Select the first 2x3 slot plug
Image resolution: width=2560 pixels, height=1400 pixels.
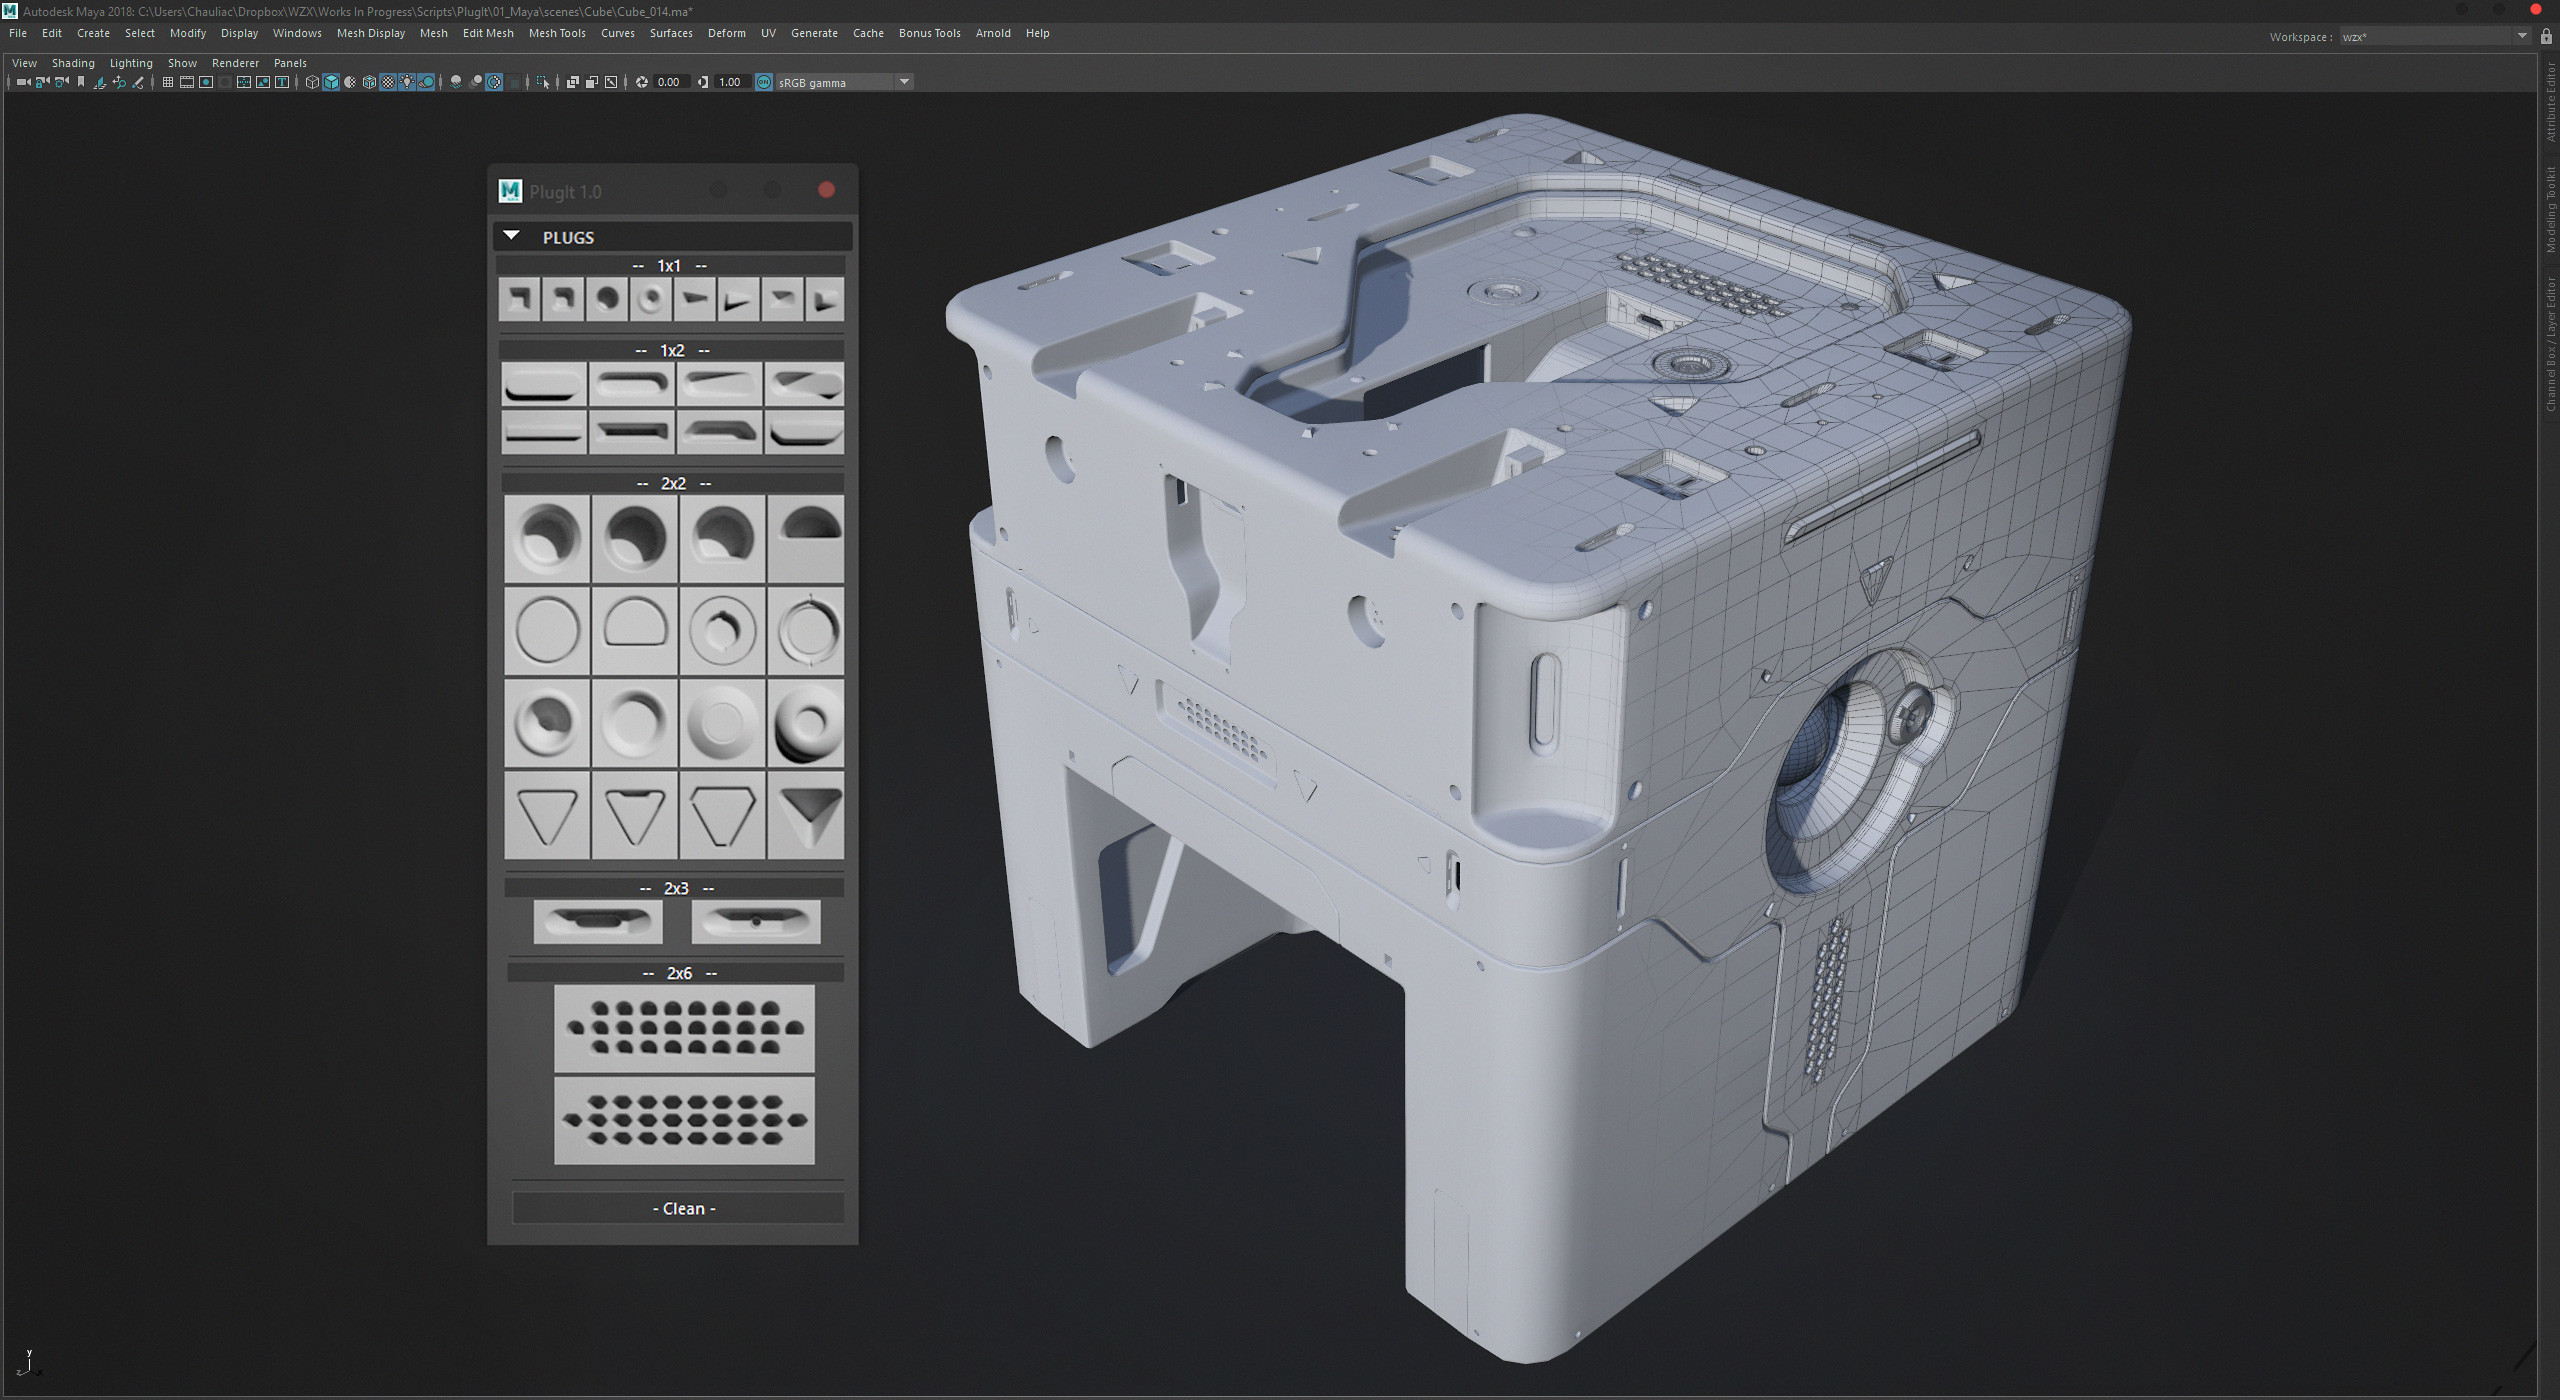[598, 921]
